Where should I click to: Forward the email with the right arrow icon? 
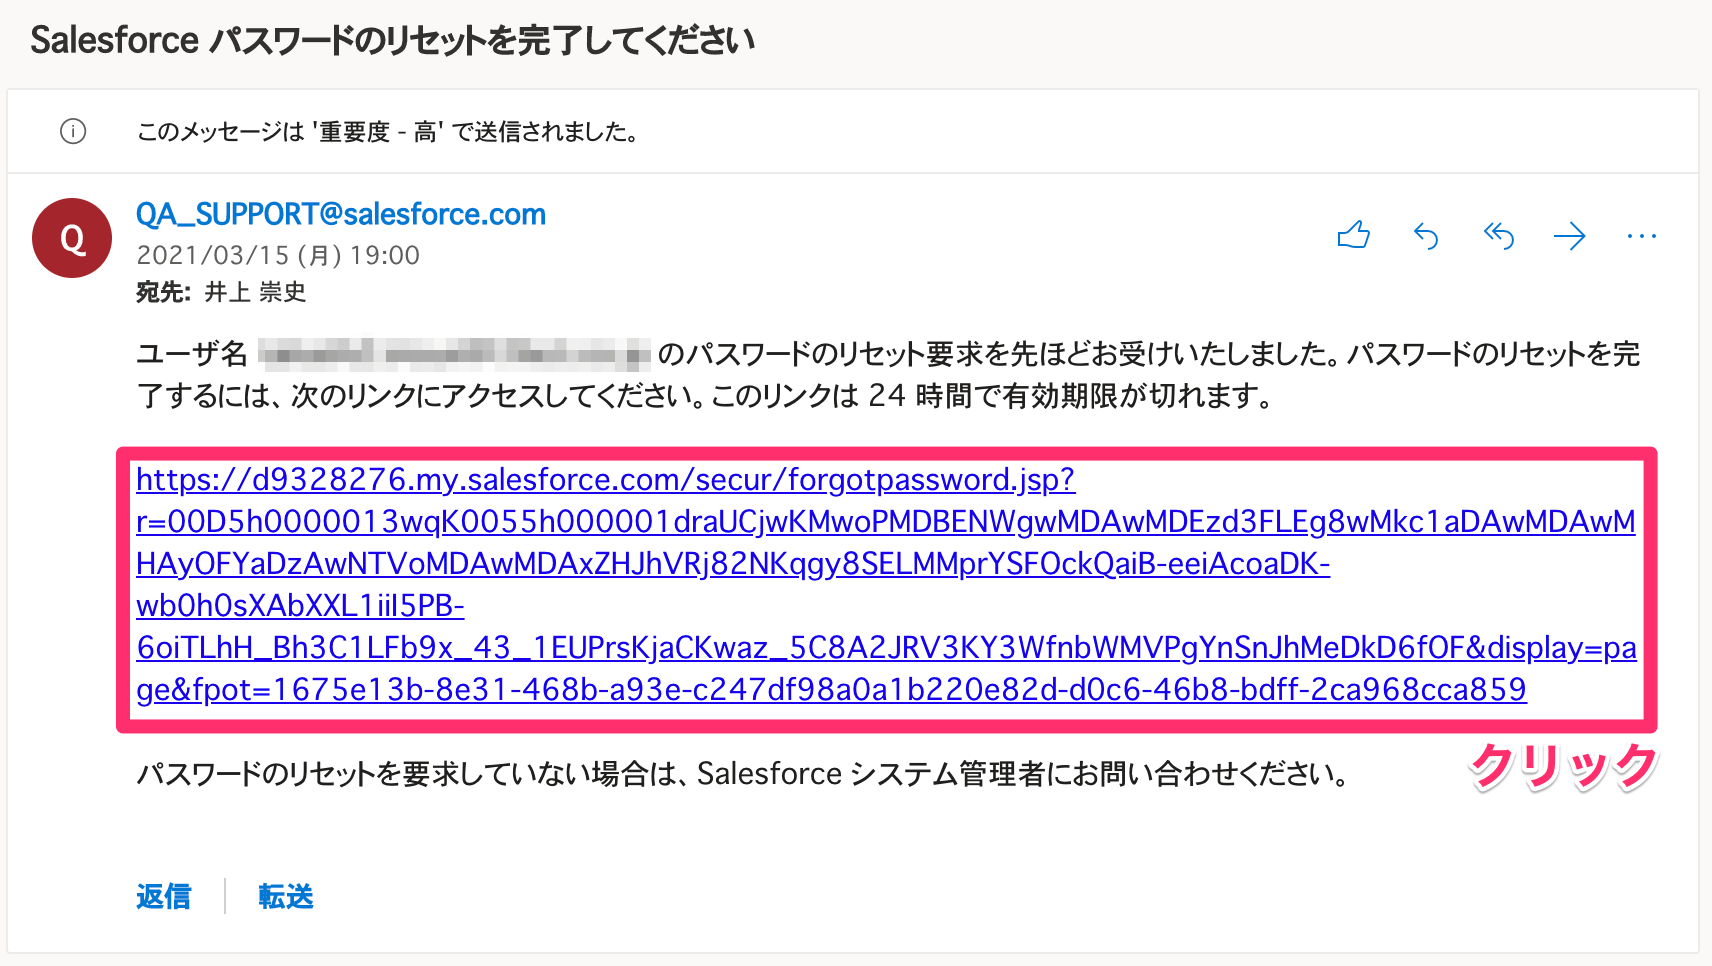pyautogui.click(x=1570, y=236)
